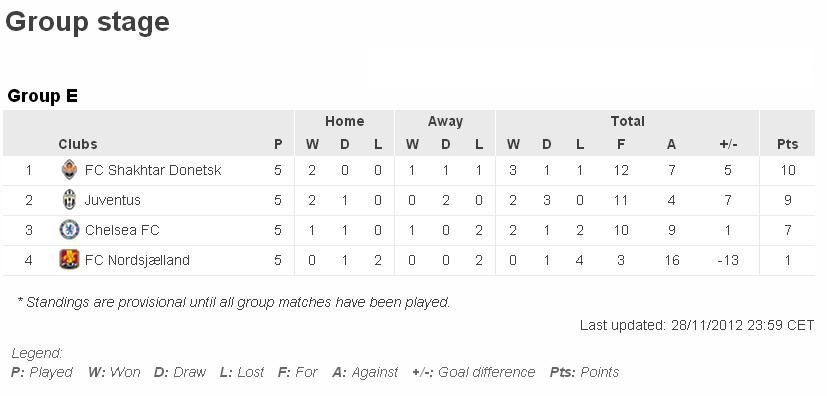Viewport: 827px width, 396px height.
Task: Open the FC Shakhtar Donetsk club link
Action: 153,170
